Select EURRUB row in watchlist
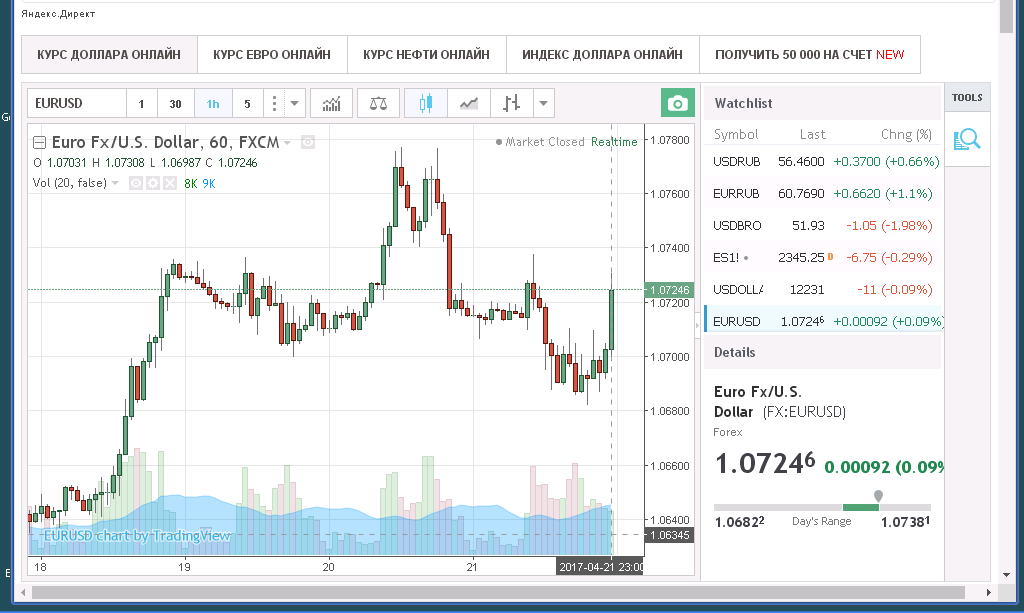 (823, 193)
